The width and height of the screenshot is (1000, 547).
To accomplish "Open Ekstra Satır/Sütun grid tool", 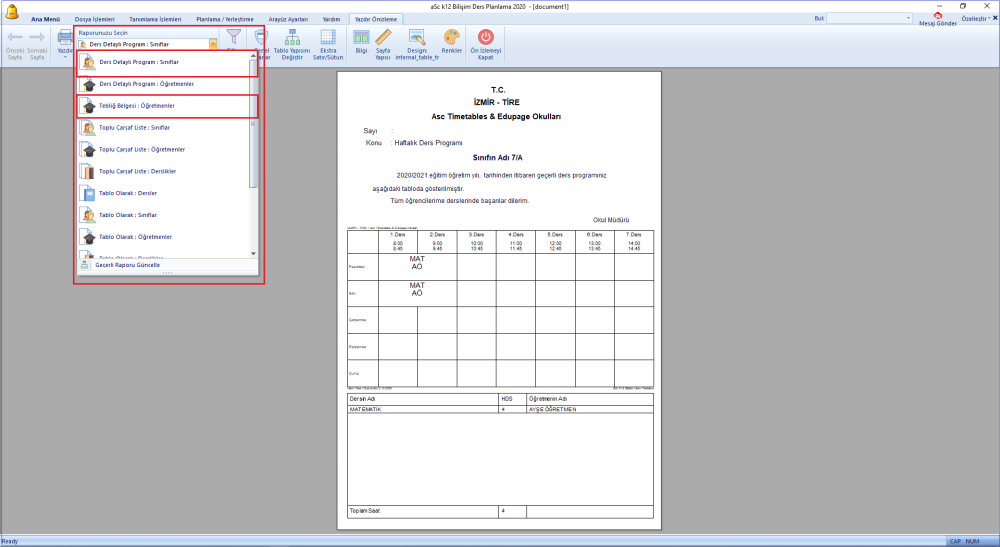I will (x=328, y=37).
